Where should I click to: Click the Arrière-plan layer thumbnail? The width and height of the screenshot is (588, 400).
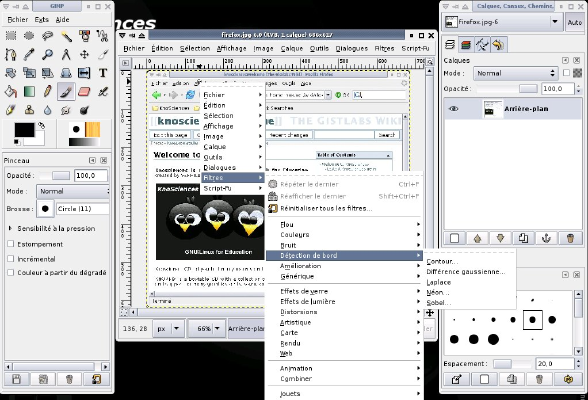pyautogui.click(x=493, y=109)
